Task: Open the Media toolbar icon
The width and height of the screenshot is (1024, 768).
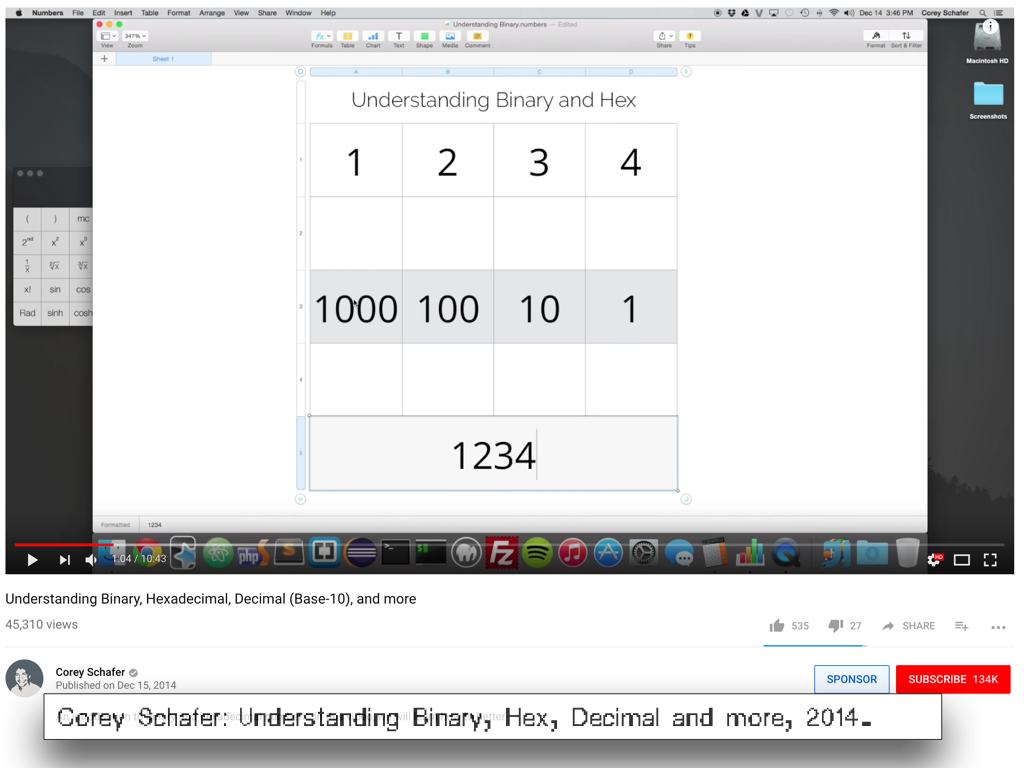Action: (x=450, y=37)
